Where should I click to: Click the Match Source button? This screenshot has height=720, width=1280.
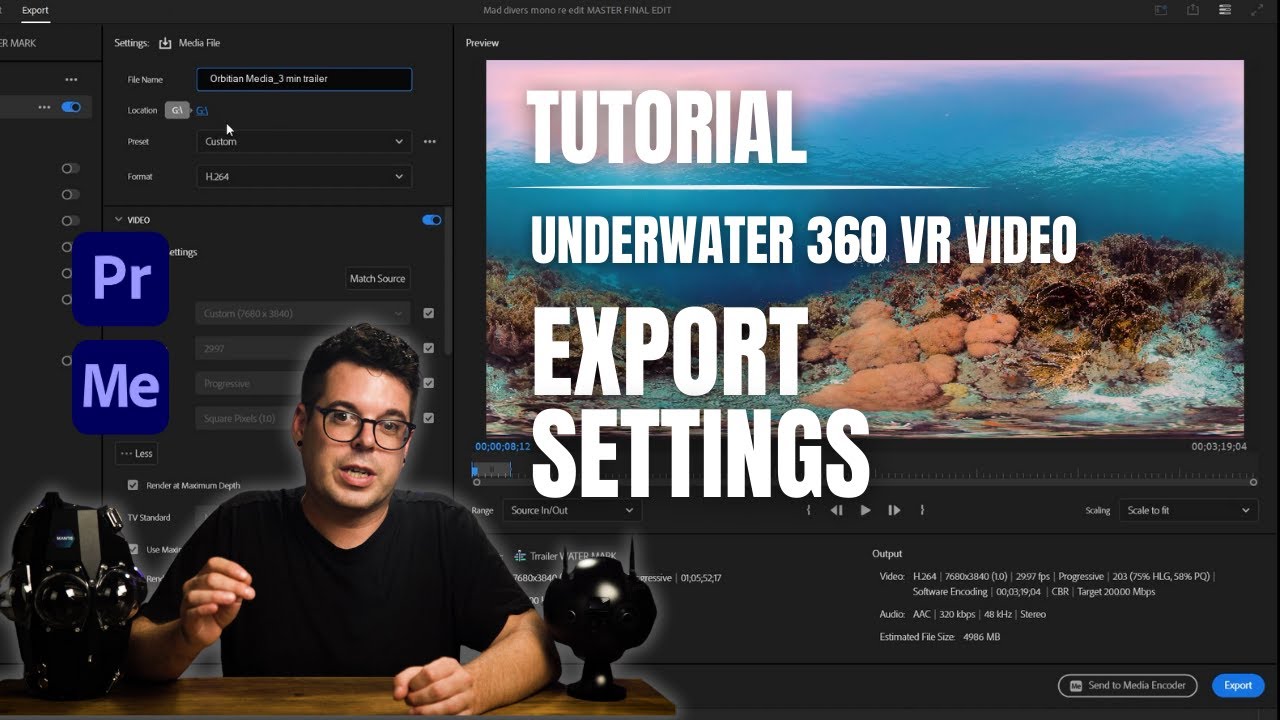(377, 279)
